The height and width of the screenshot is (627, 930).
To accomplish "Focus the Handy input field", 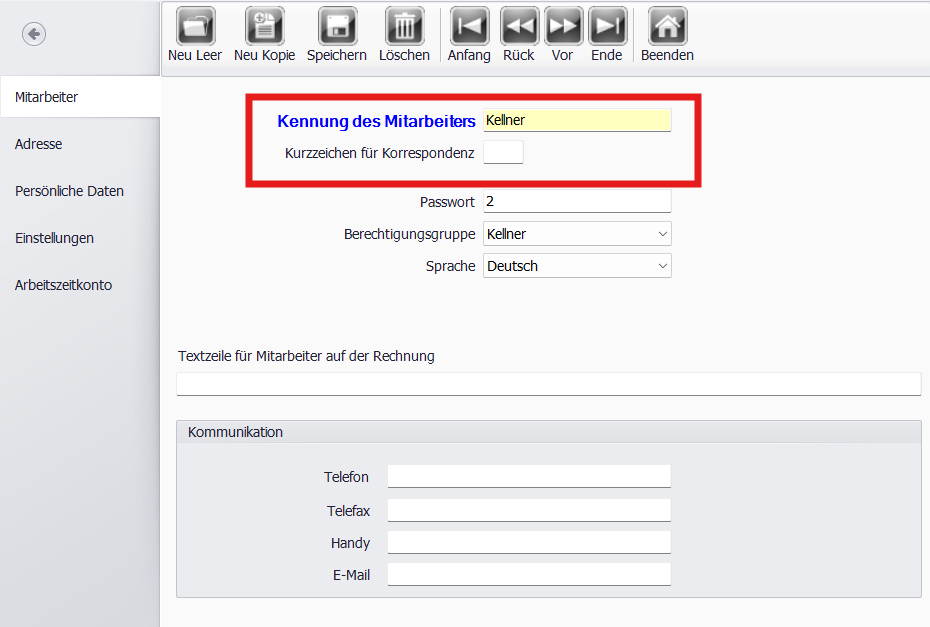I will point(529,542).
